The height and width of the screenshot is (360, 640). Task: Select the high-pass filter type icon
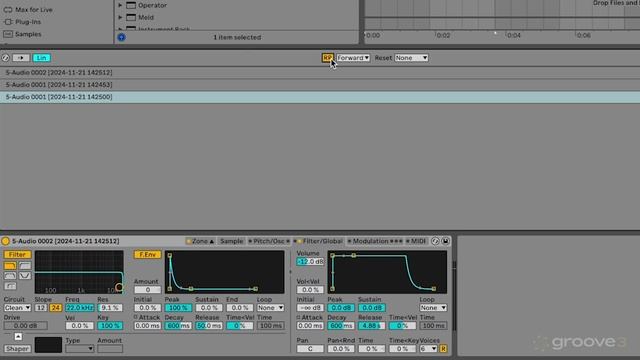tap(25, 266)
